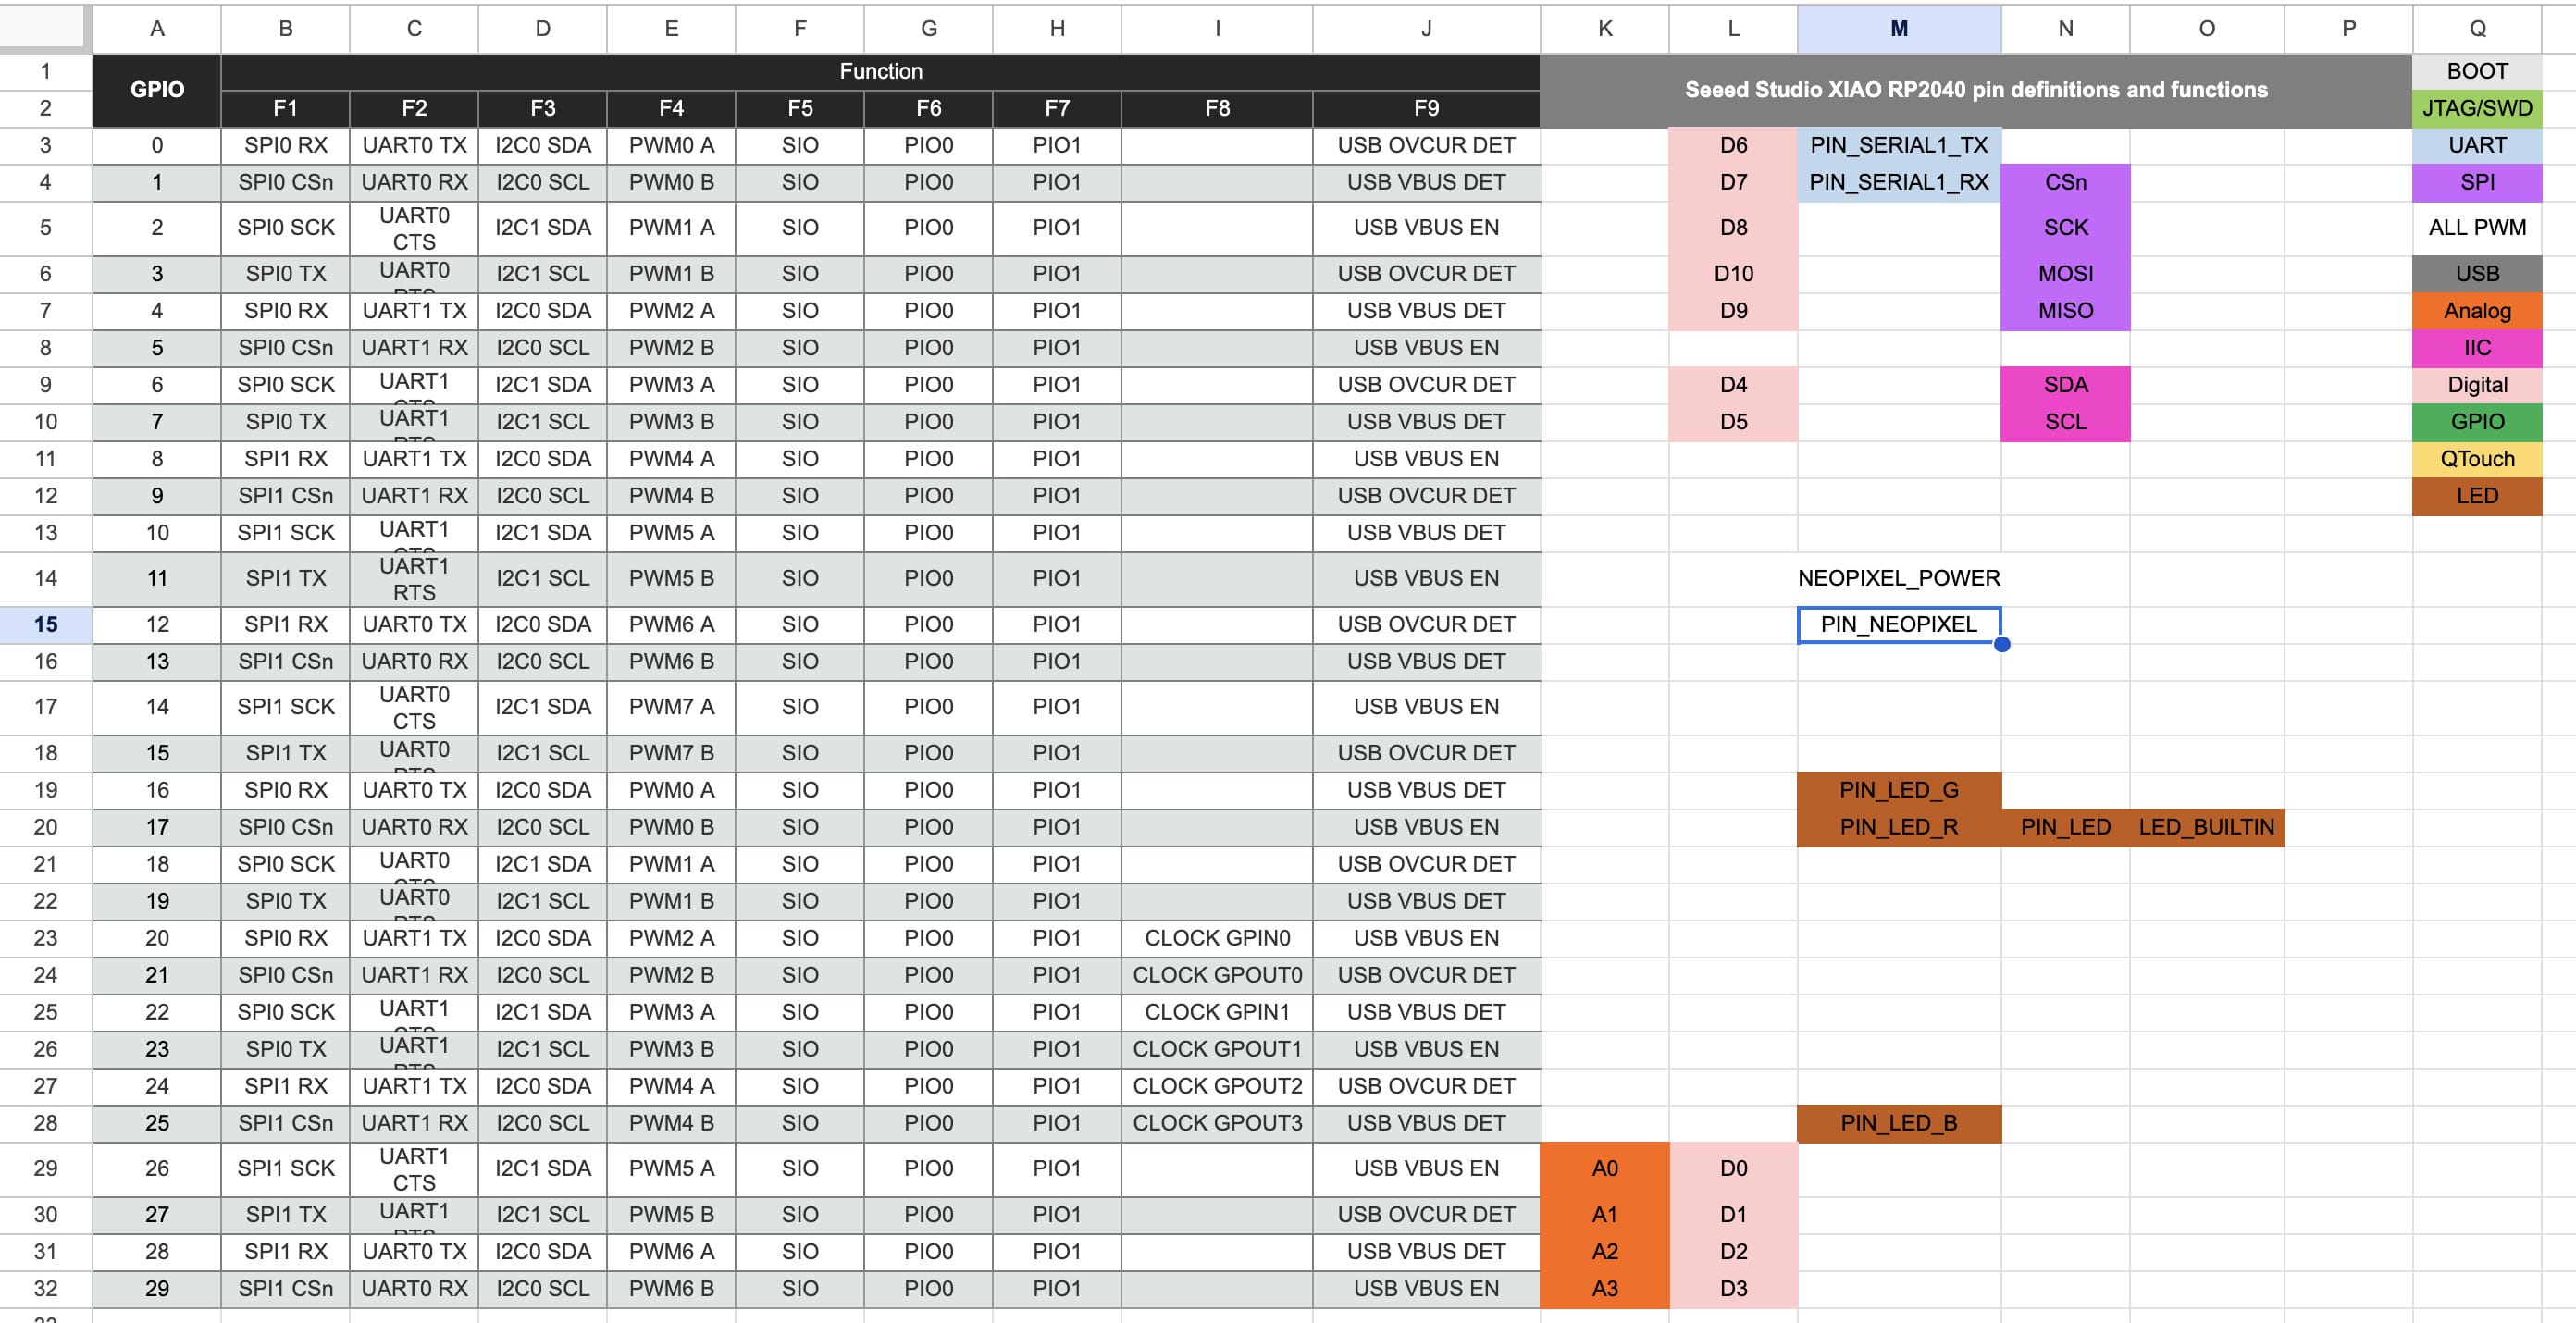This screenshot has height=1323, width=2576.
Task: Select row 15 header
Action: coord(46,625)
